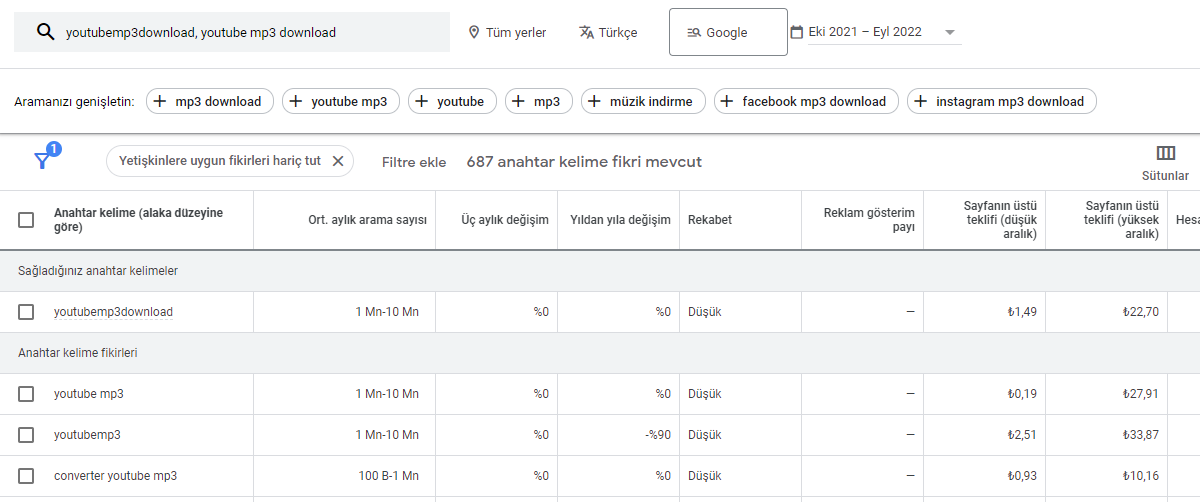Click the language translate icon
Image resolution: width=1200 pixels, height=502 pixels.
tap(587, 32)
